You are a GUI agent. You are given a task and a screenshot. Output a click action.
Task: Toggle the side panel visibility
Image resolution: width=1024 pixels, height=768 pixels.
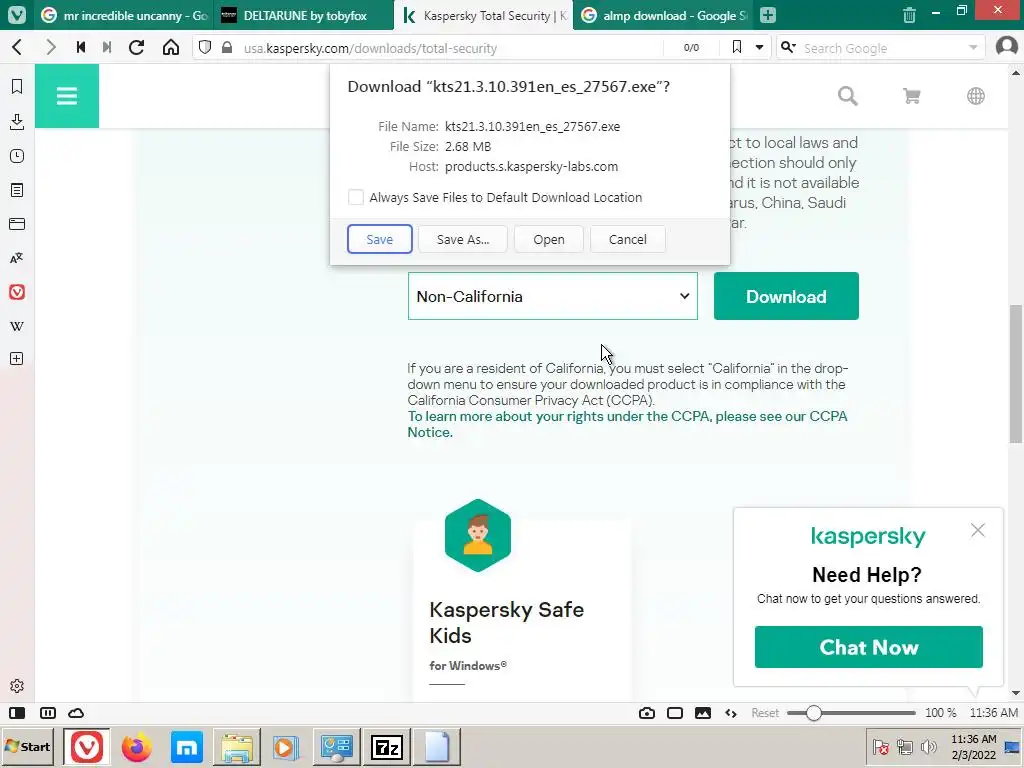coord(18,712)
